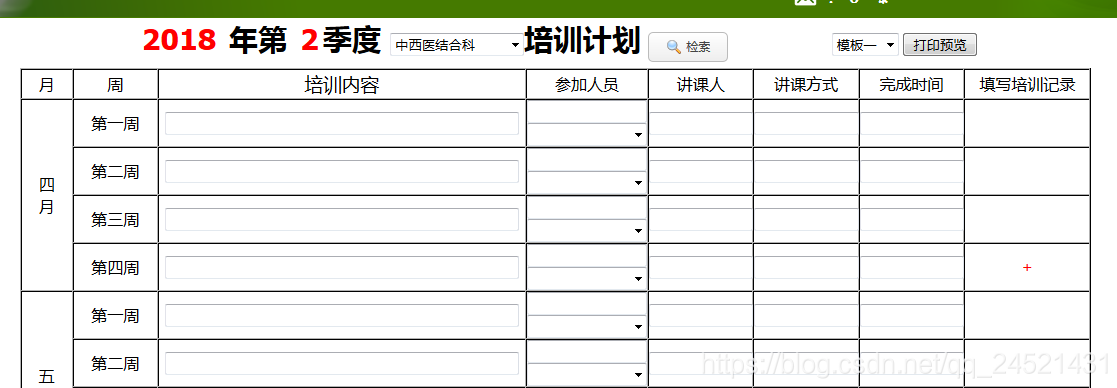Screen dimensions: 1117x388
Task: Focus 培训内容 field for 四月 第一周
Action: click(x=342, y=123)
